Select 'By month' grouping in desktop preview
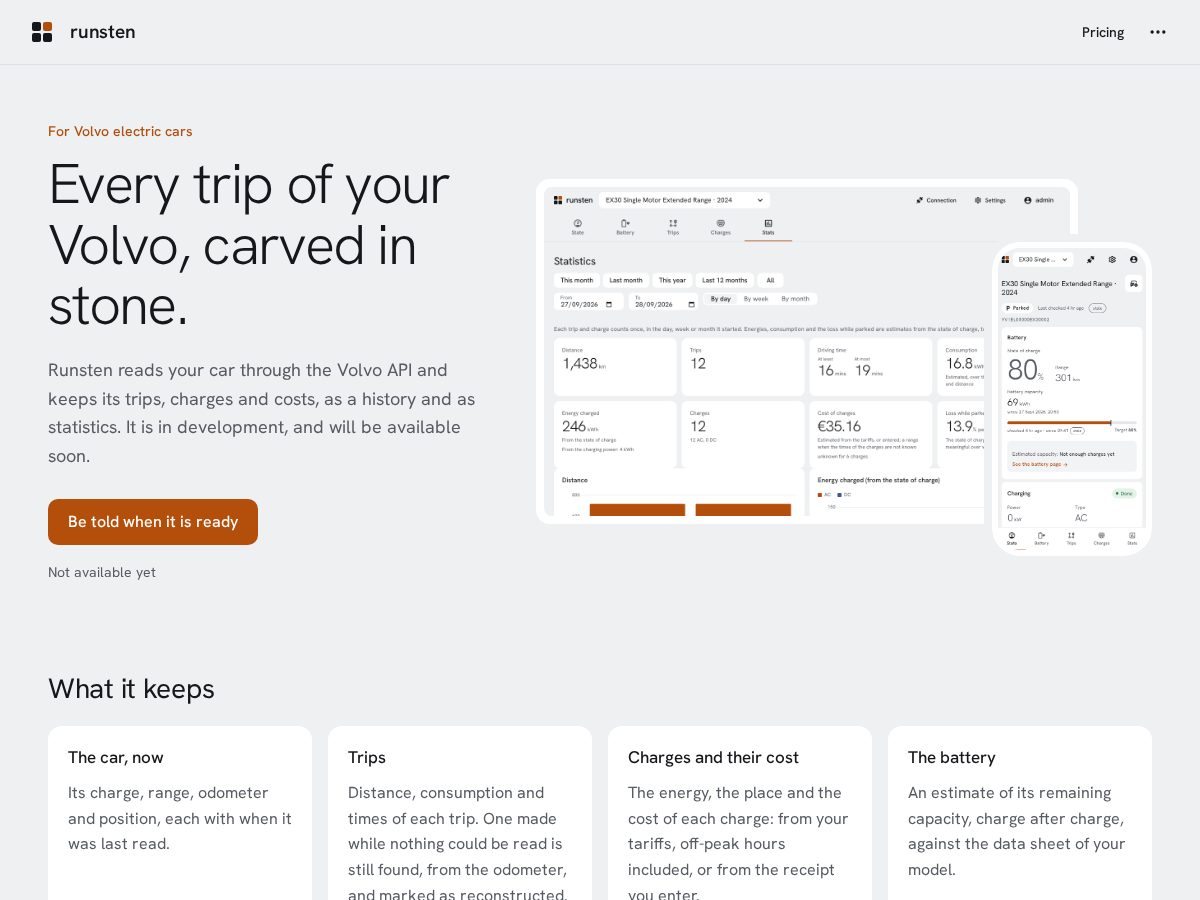This screenshot has height=900, width=1200. click(795, 299)
